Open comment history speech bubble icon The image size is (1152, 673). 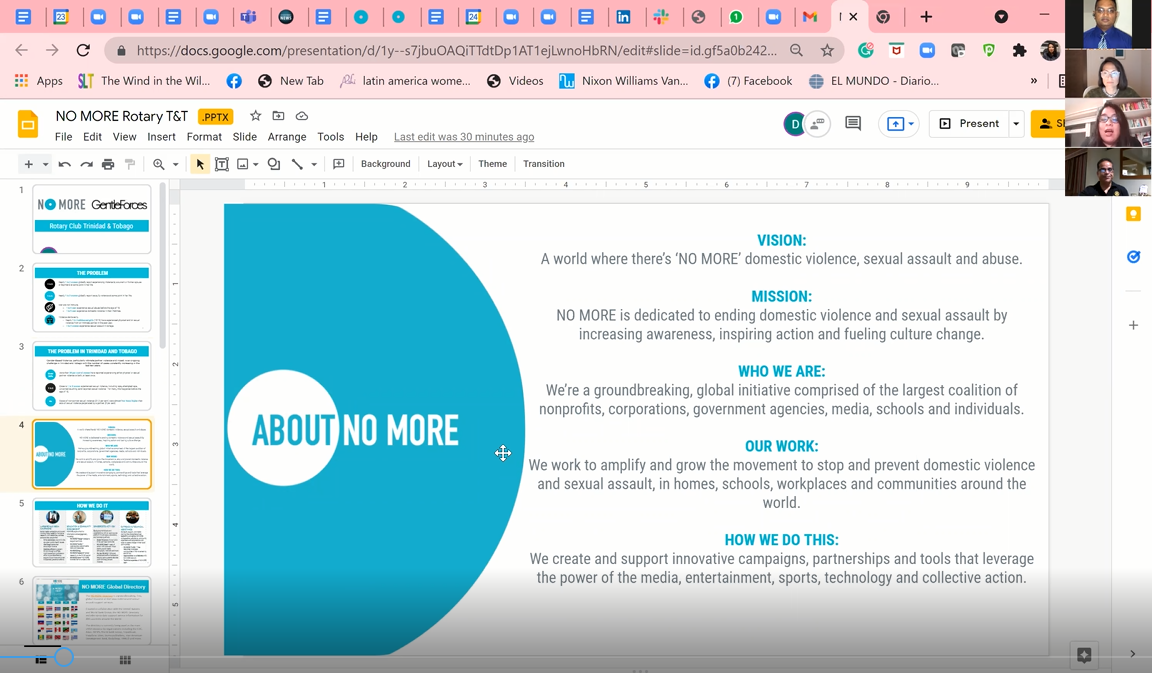tap(853, 124)
